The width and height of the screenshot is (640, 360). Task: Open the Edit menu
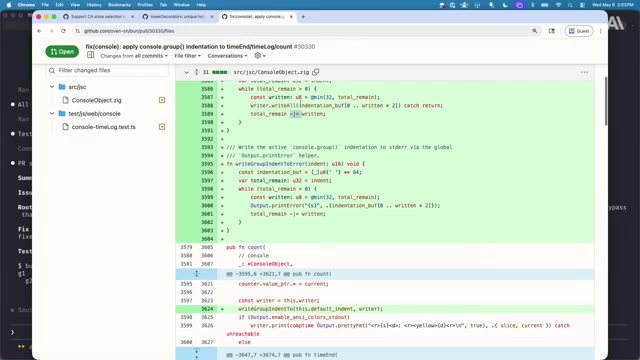tap(60, 5)
